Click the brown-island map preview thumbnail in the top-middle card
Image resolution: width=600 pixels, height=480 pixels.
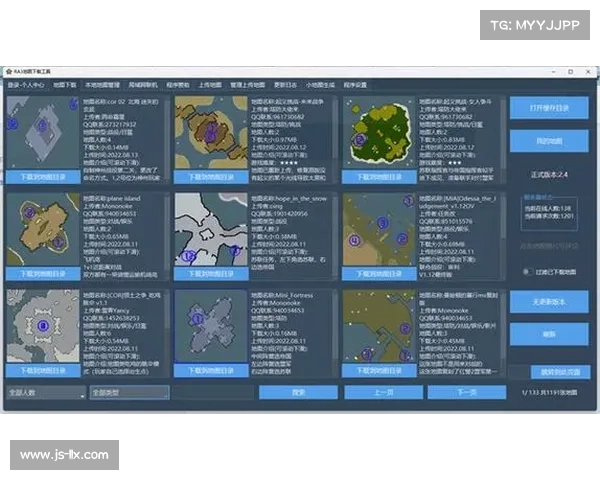[x=211, y=132]
